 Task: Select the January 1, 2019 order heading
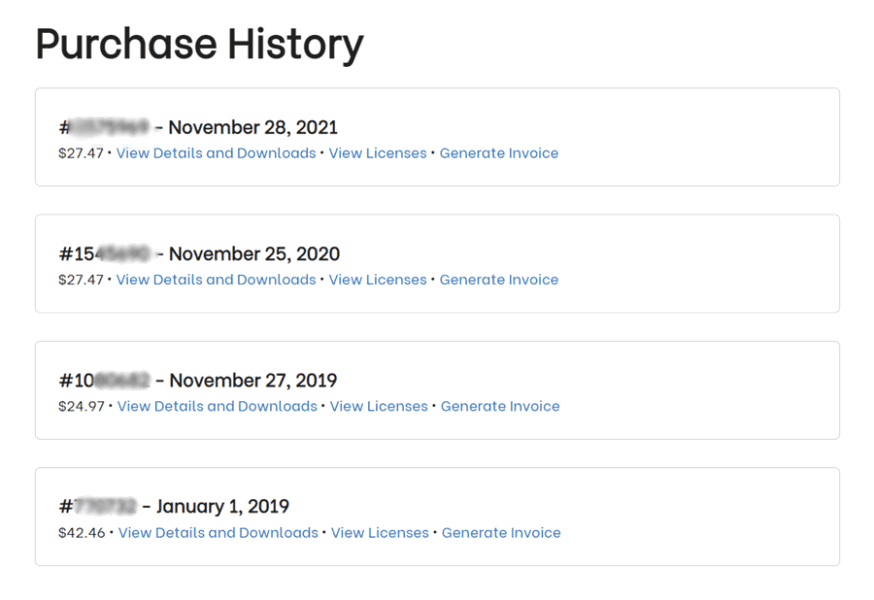174,507
